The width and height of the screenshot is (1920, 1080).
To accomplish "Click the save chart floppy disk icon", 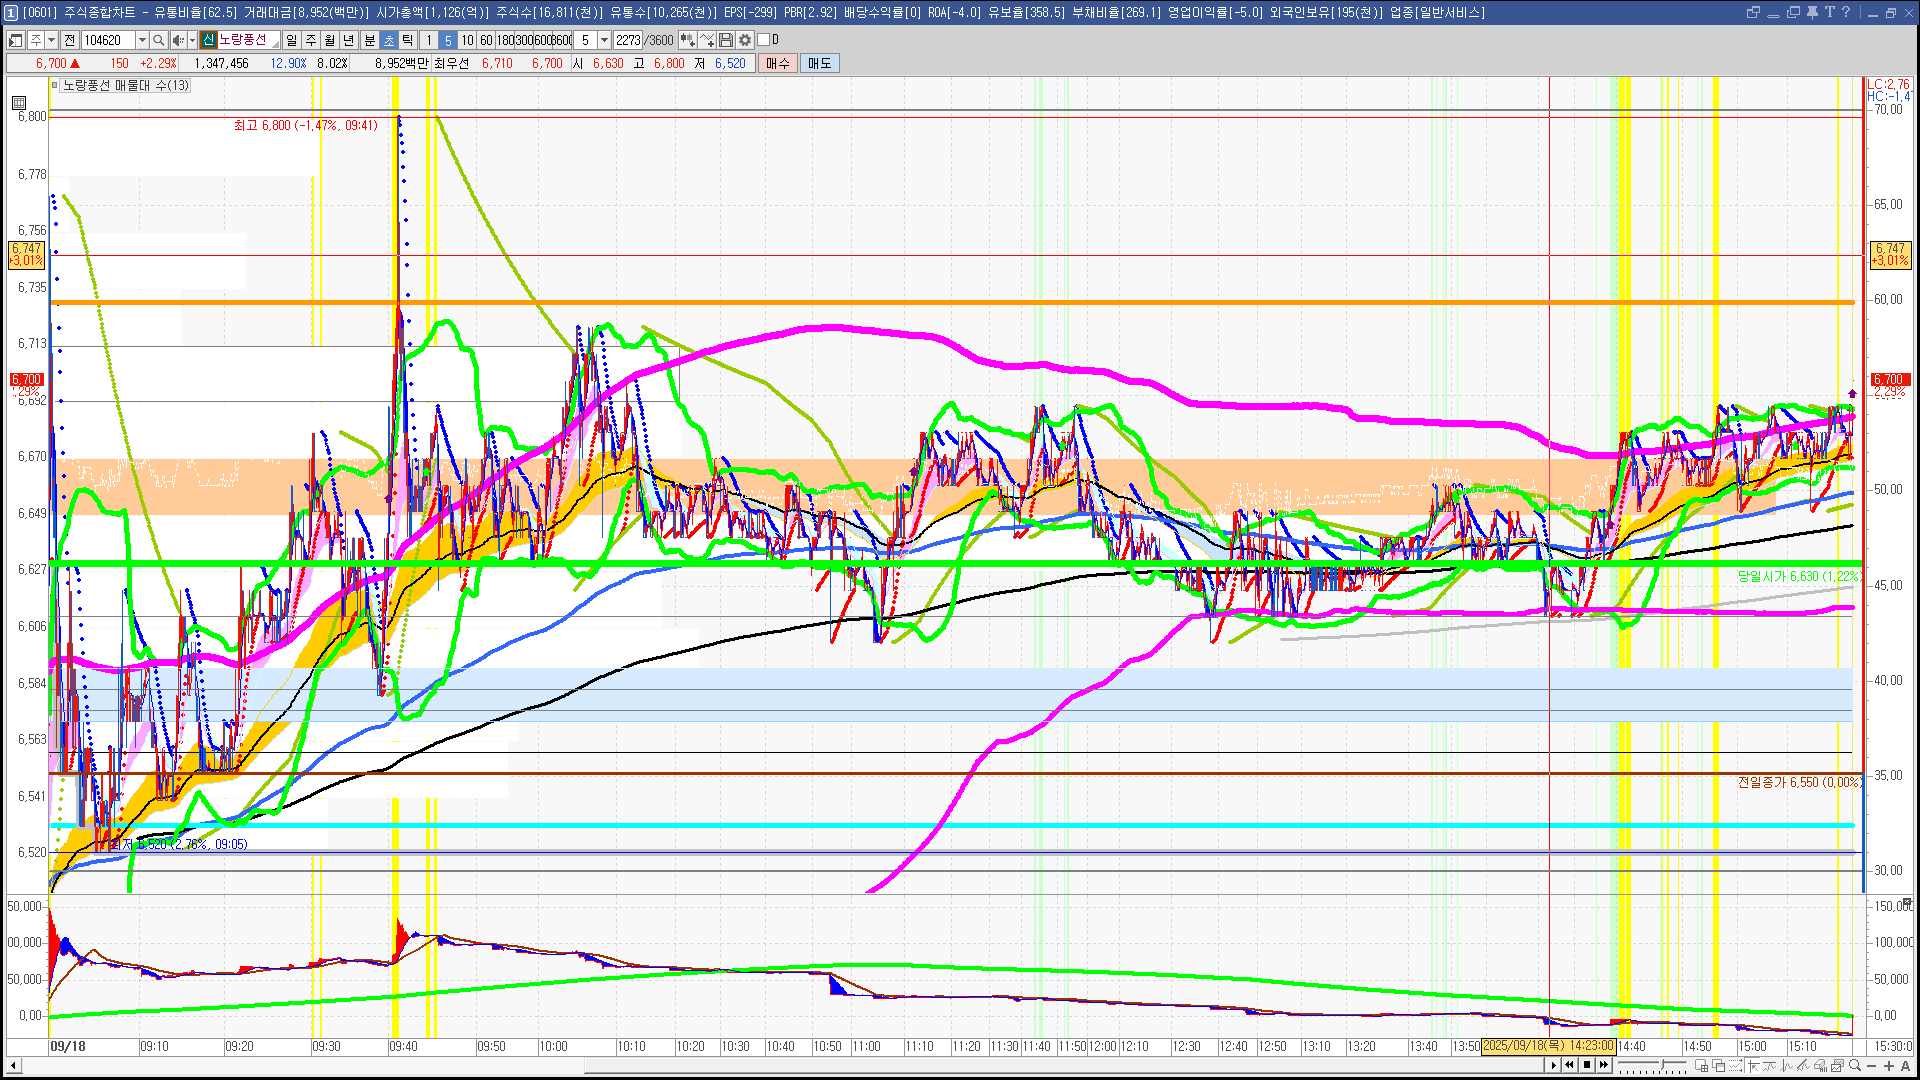I will pyautogui.click(x=726, y=40).
